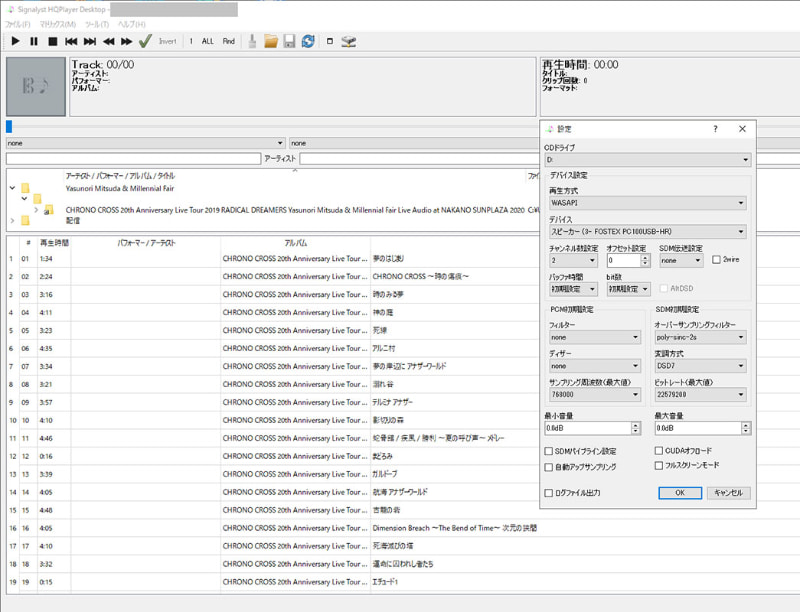Expand the CHRONO CROSS album tree node
The height and width of the screenshot is (612, 800).
(x=36, y=210)
